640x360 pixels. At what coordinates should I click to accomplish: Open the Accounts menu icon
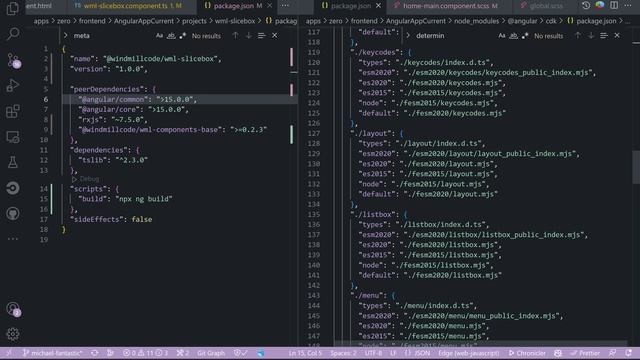point(13,309)
